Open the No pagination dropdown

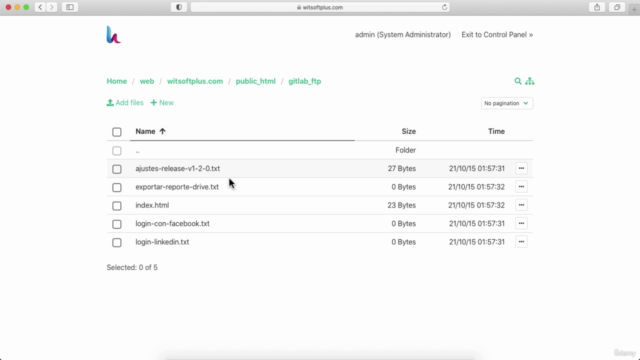(x=507, y=103)
